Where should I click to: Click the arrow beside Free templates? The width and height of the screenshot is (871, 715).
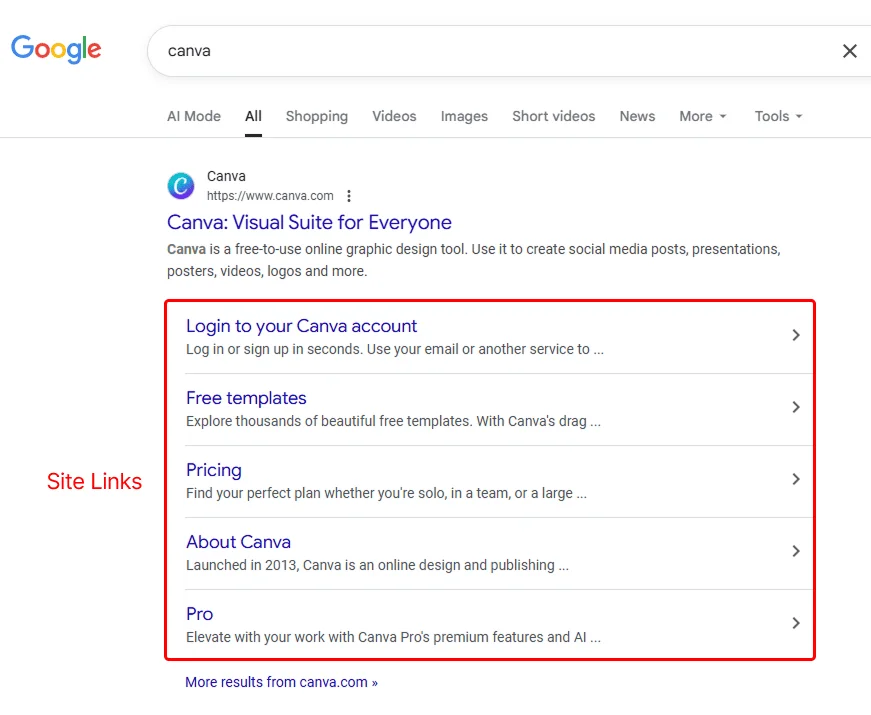pos(796,407)
